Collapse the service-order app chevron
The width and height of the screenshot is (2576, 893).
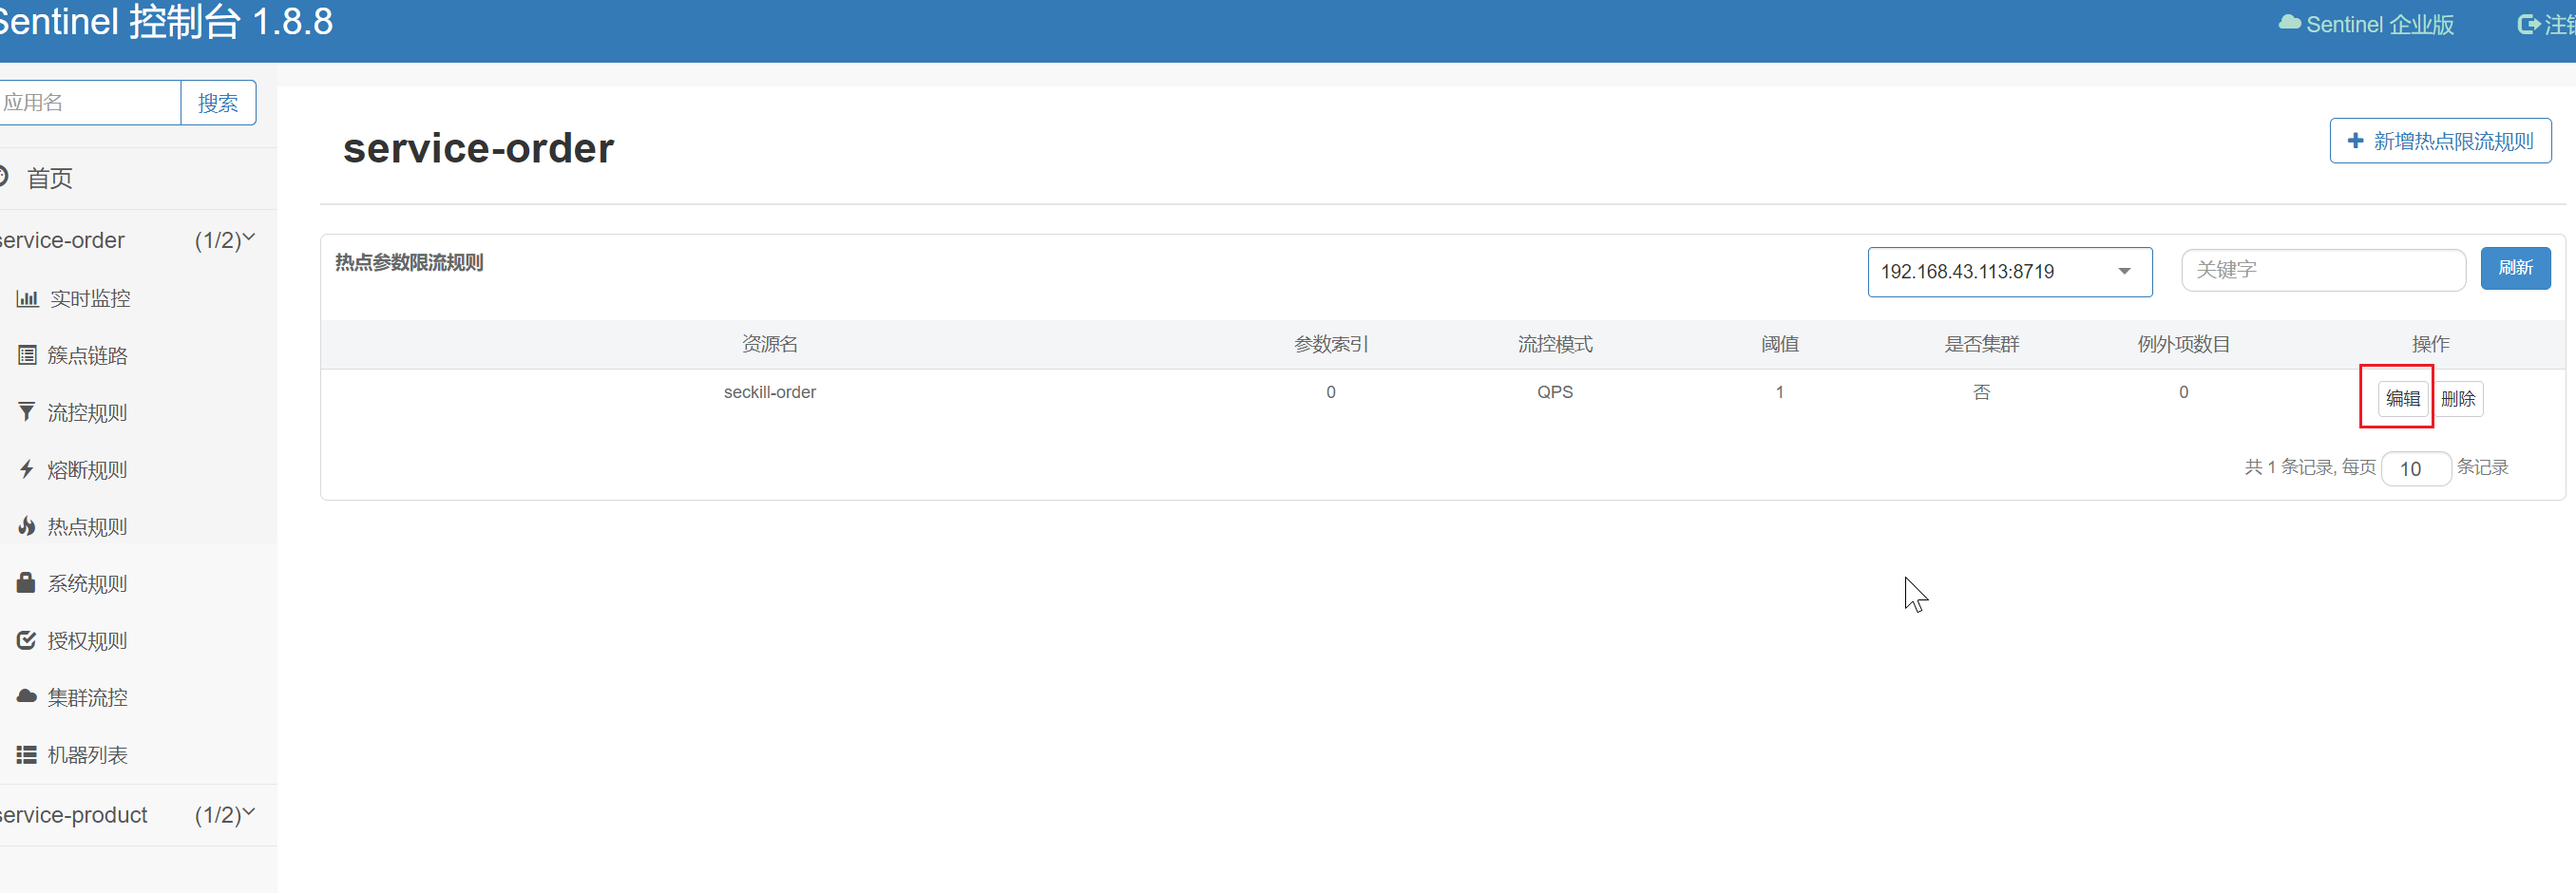pos(249,238)
